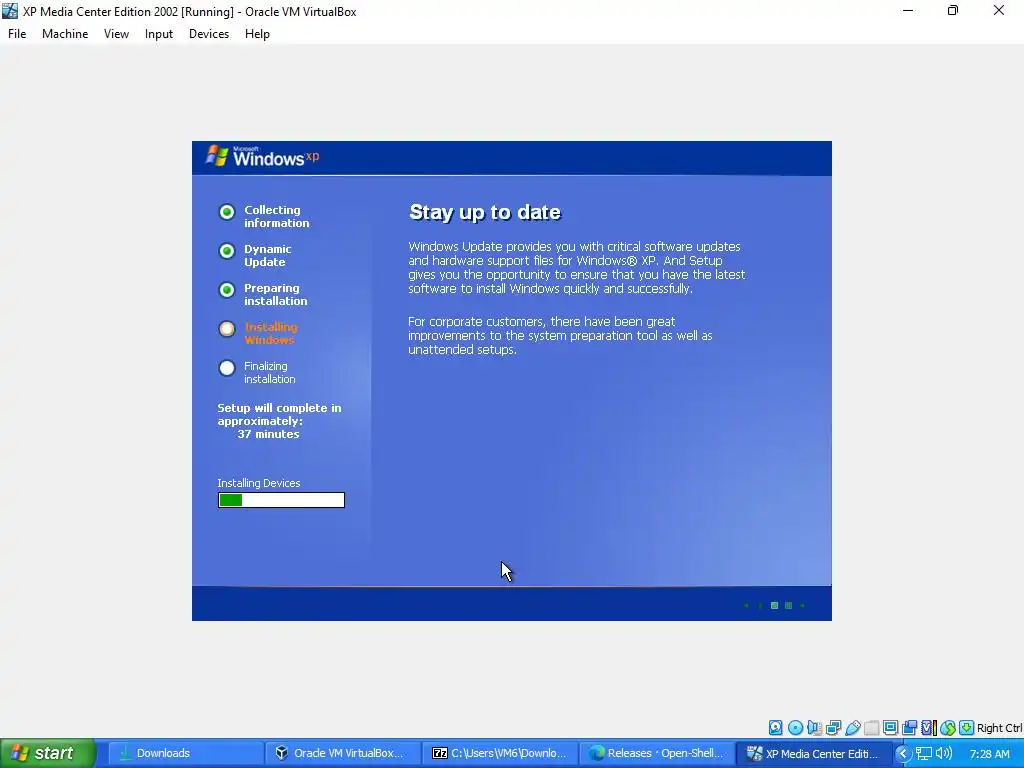This screenshot has height=768, width=1024.
Task: Open the File menu
Action: 17,34
